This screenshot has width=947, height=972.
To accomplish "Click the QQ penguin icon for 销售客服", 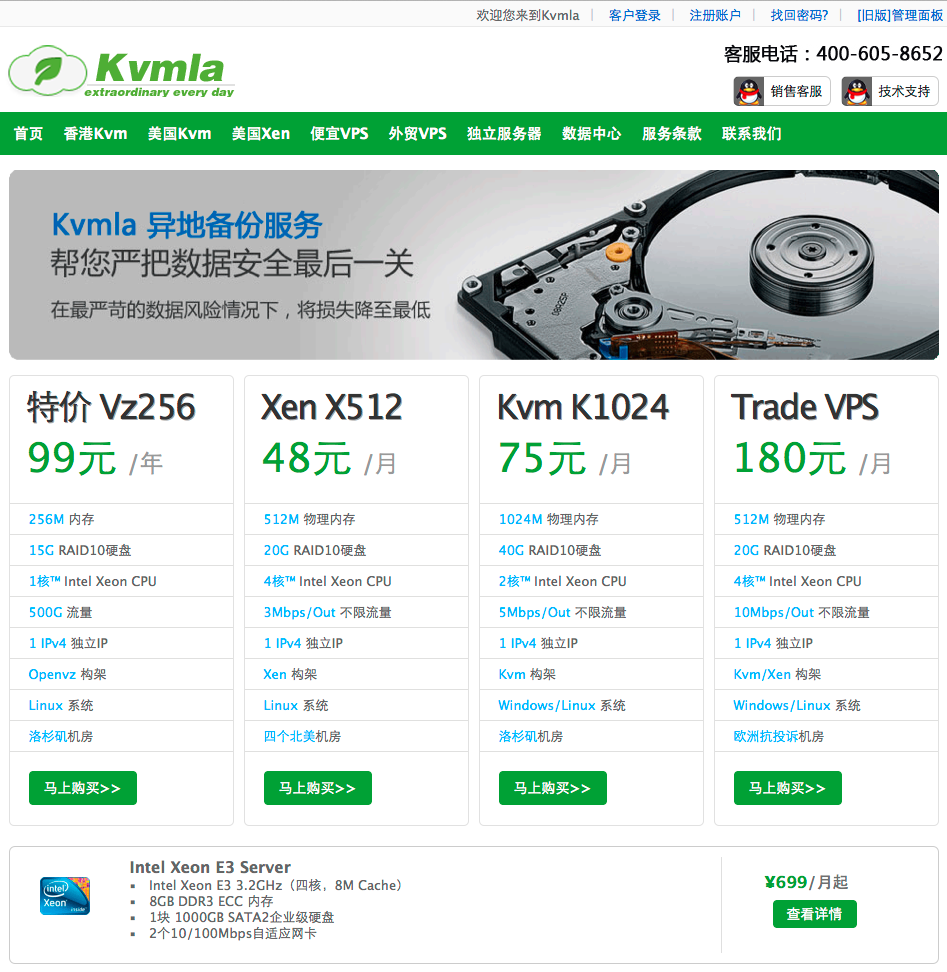I will [x=749, y=92].
